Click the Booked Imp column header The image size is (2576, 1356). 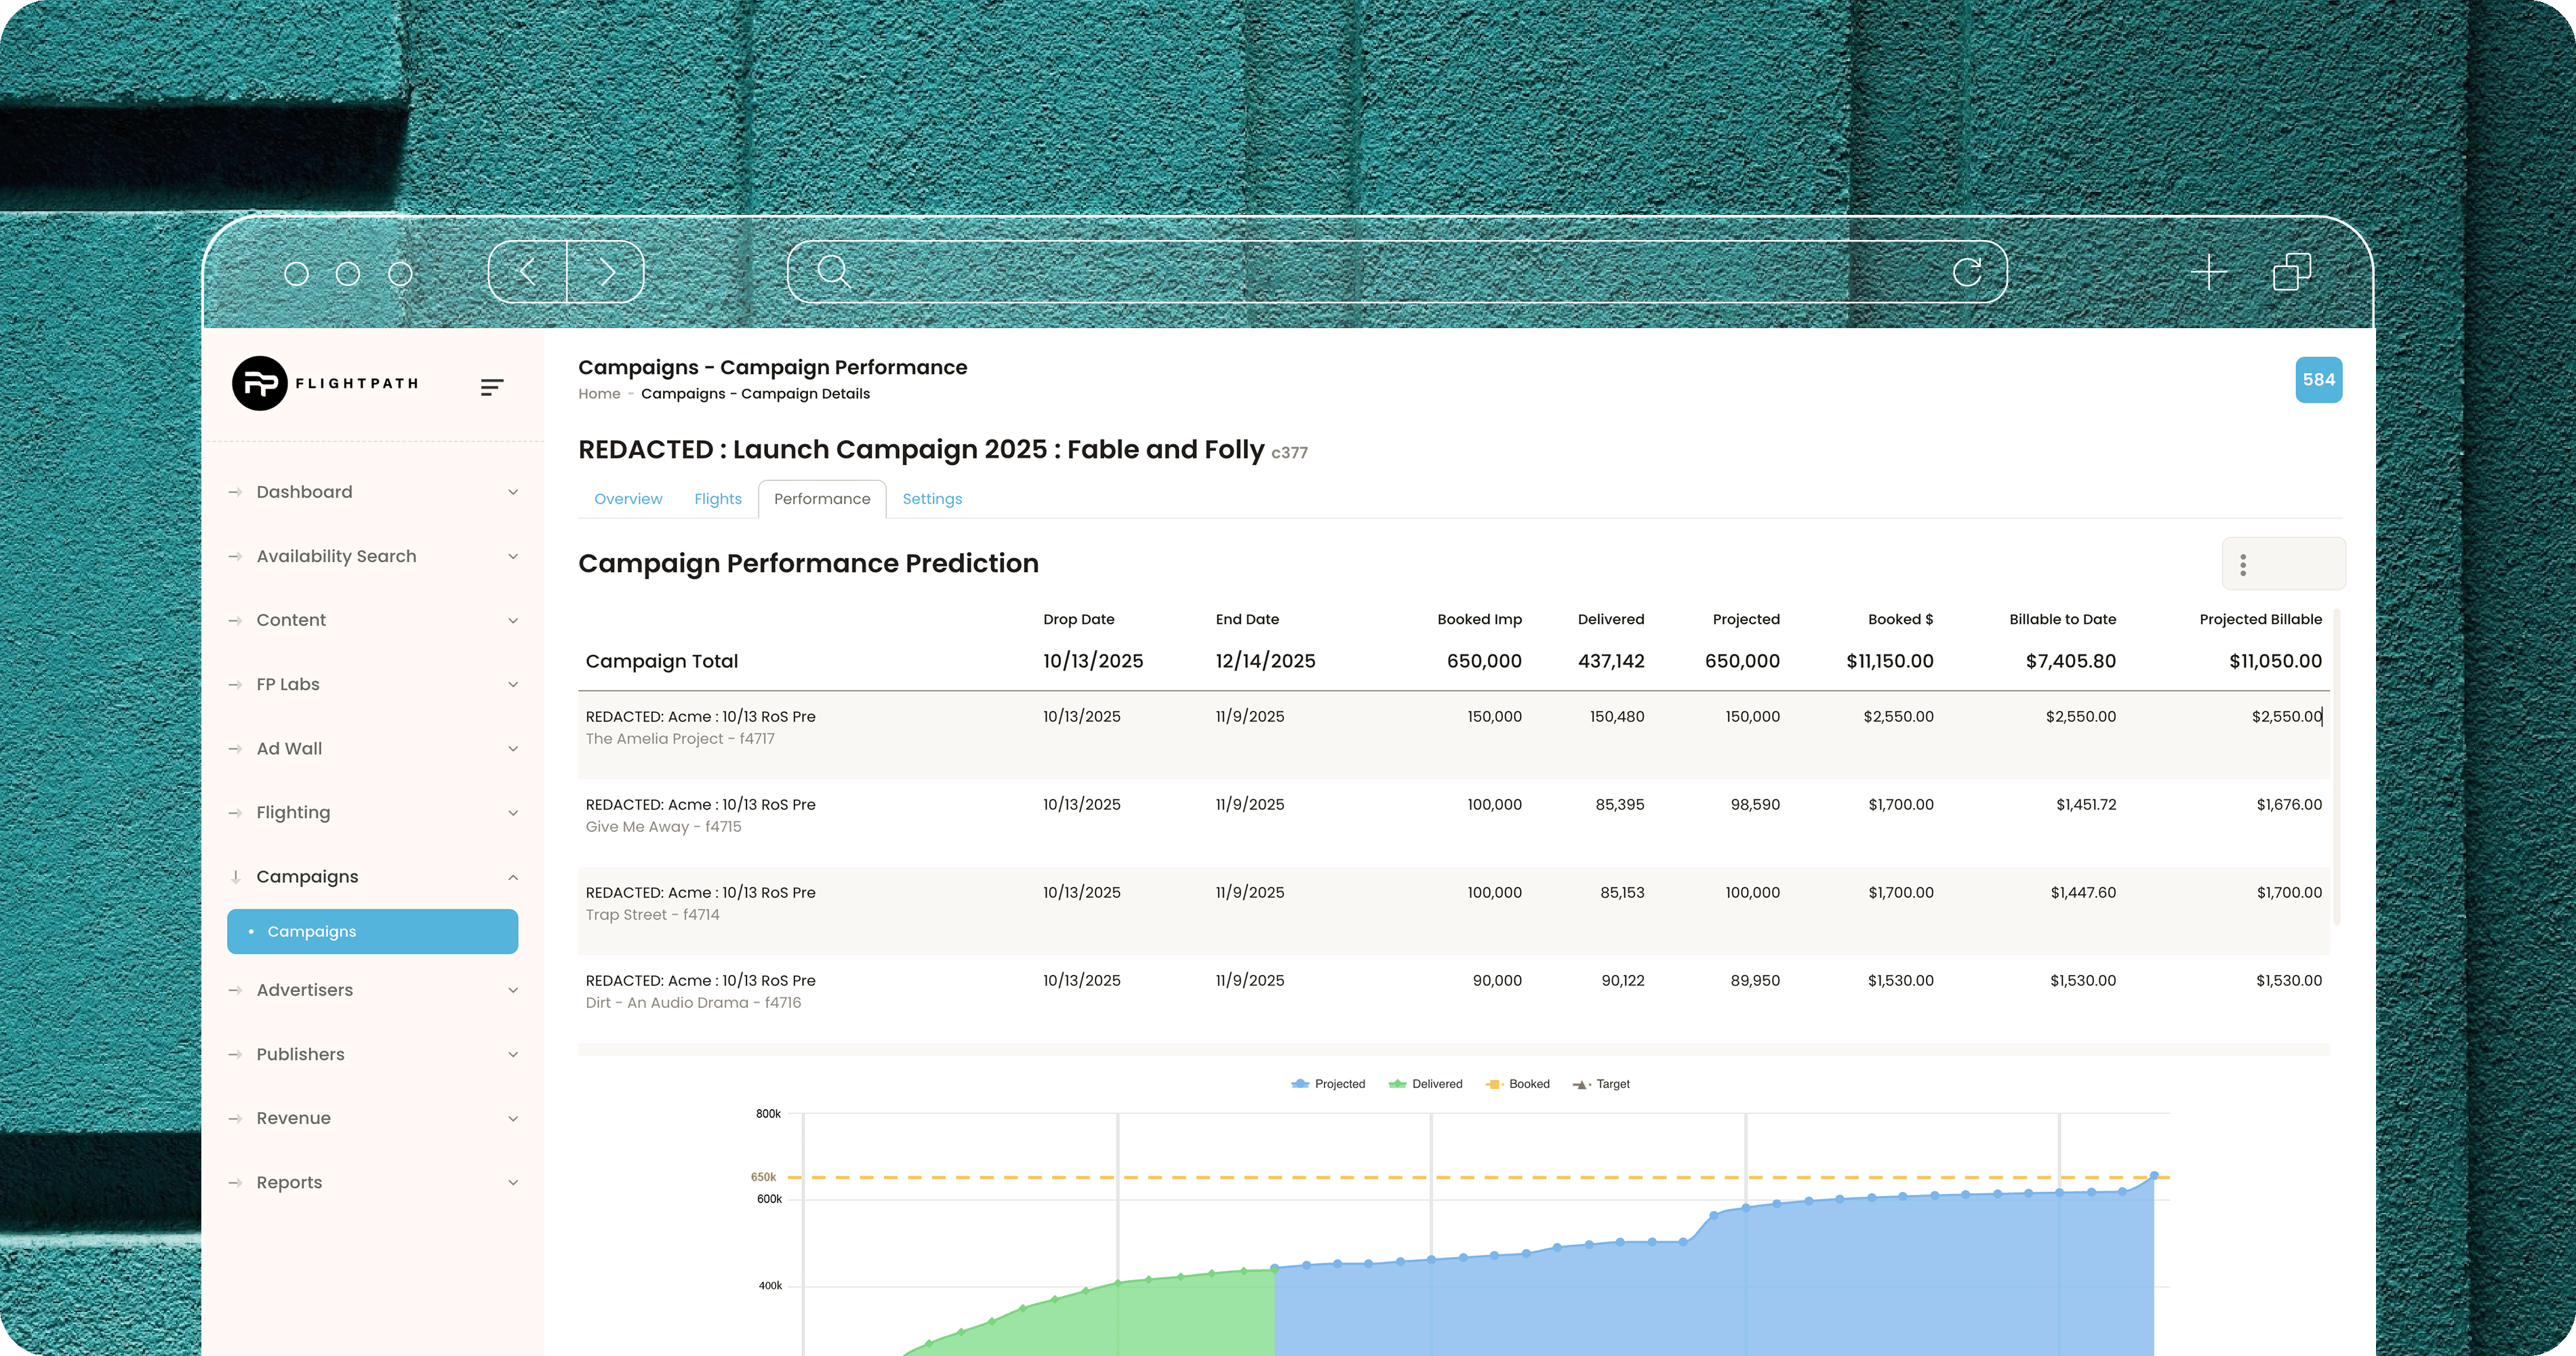coord(1479,620)
